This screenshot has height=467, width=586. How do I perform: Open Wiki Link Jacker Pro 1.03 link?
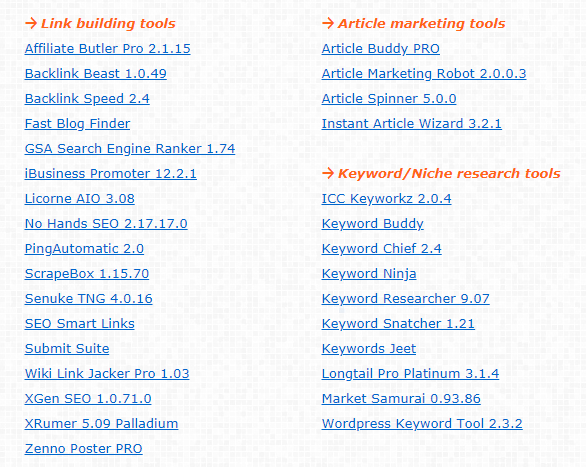pyautogui.click(x=107, y=374)
